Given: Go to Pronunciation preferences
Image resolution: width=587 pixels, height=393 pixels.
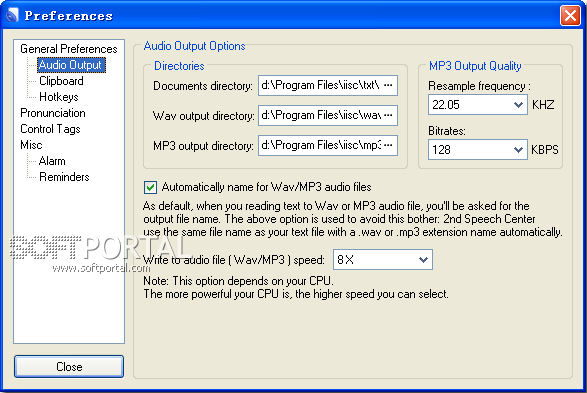Looking at the screenshot, I should tap(53, 113).
